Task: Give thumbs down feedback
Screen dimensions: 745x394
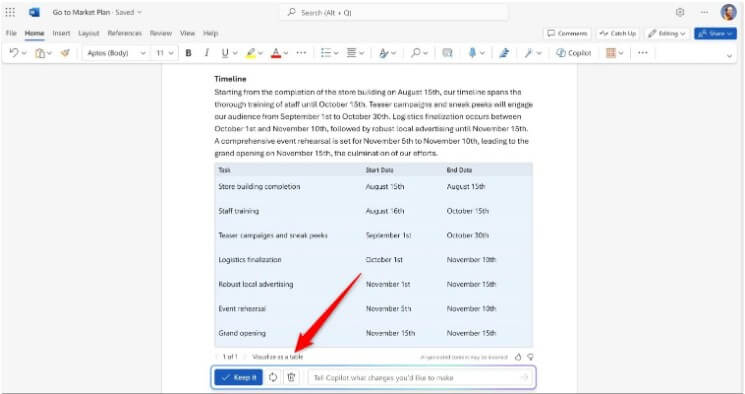Action: pyautogui.click(x=530, y=357)
